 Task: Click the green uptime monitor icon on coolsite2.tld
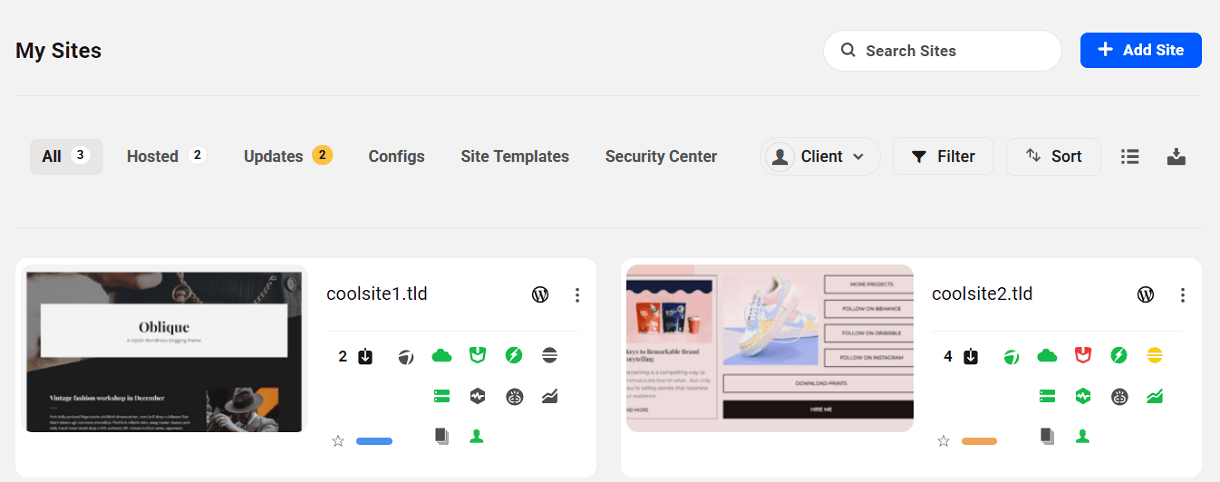click(x=1083, y=396)
